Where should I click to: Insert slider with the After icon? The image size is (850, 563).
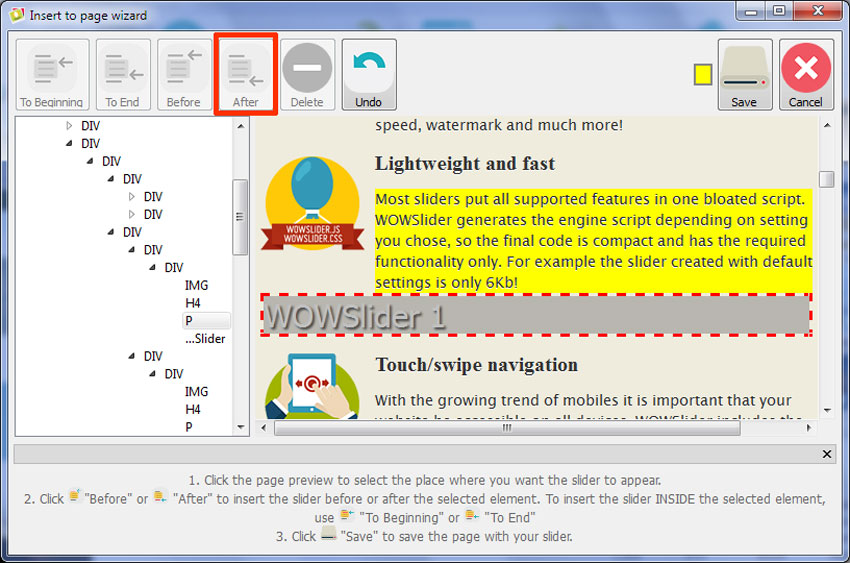(246, 74)
